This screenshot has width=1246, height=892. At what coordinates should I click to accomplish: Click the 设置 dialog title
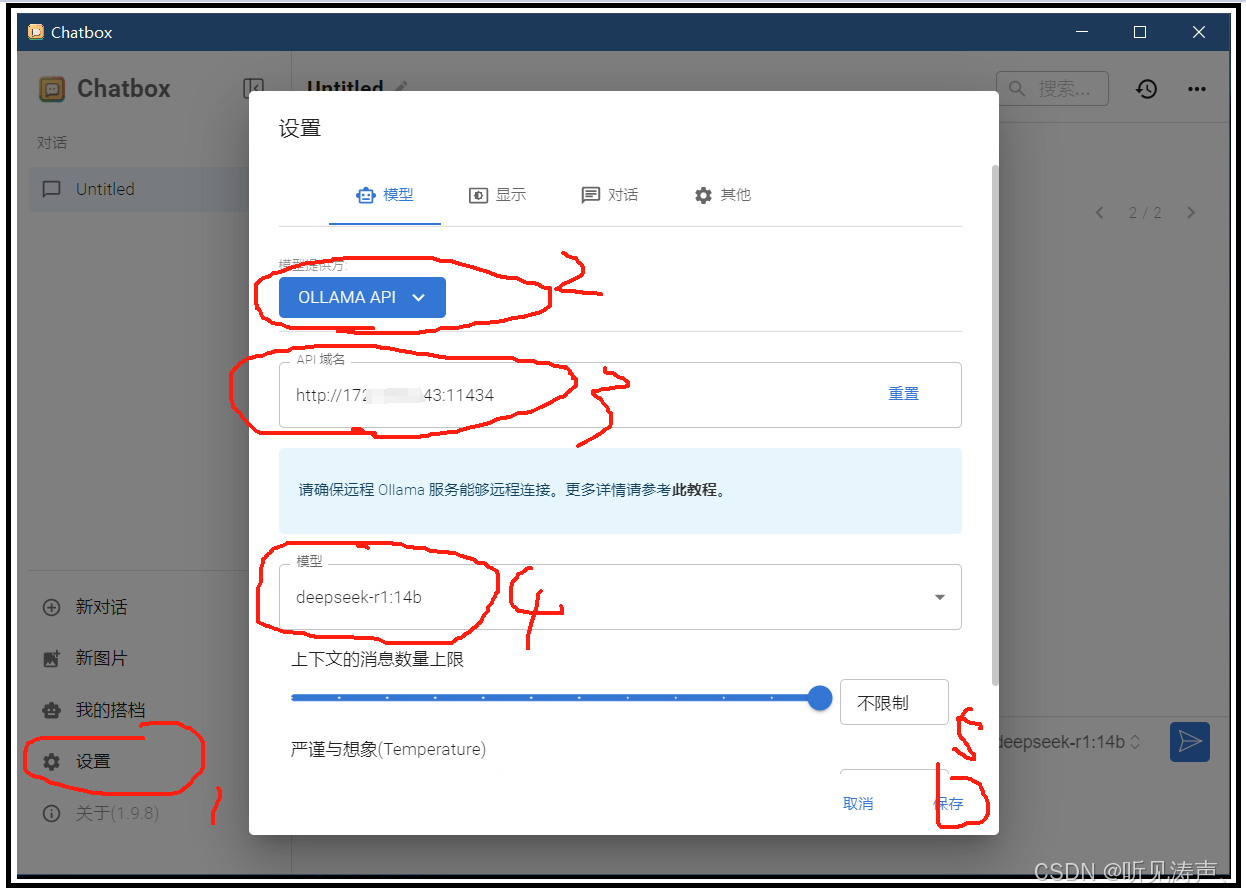coord(300,128)
